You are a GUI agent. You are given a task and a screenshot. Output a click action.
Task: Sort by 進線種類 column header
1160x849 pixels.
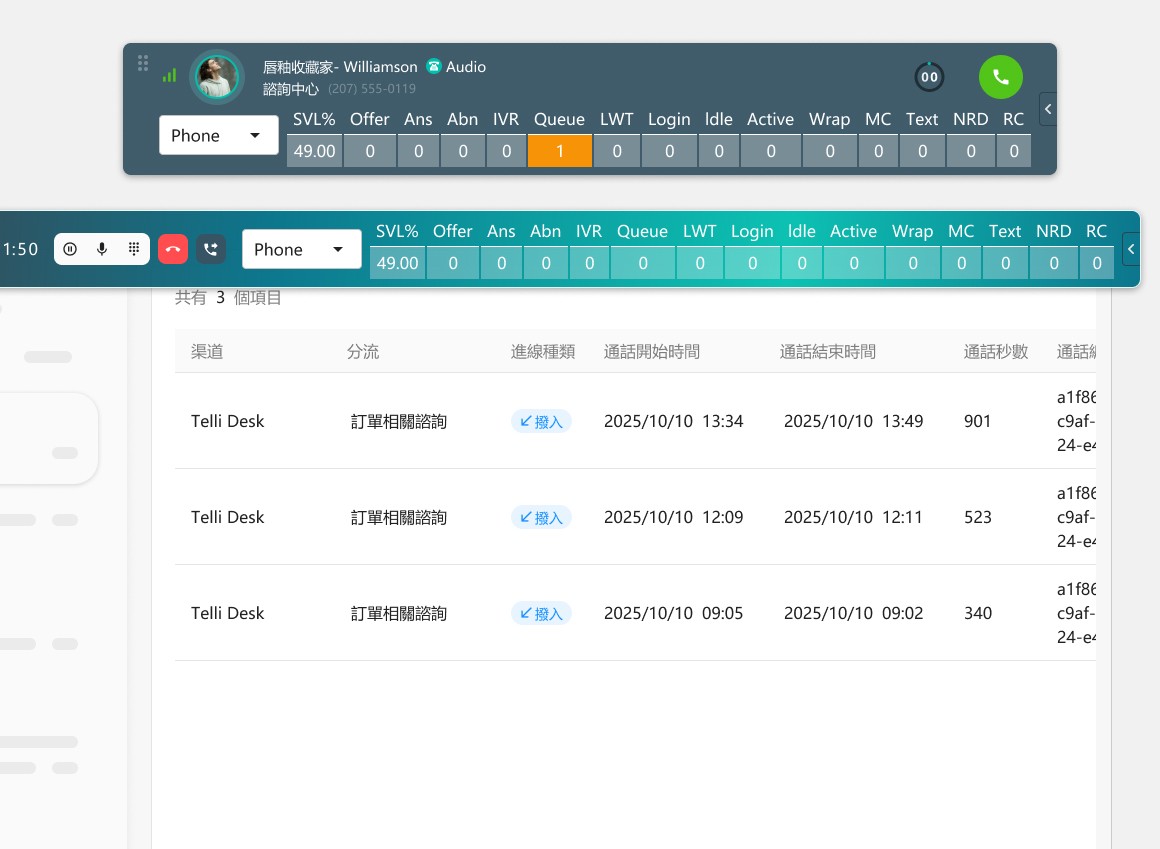(543, 351)
